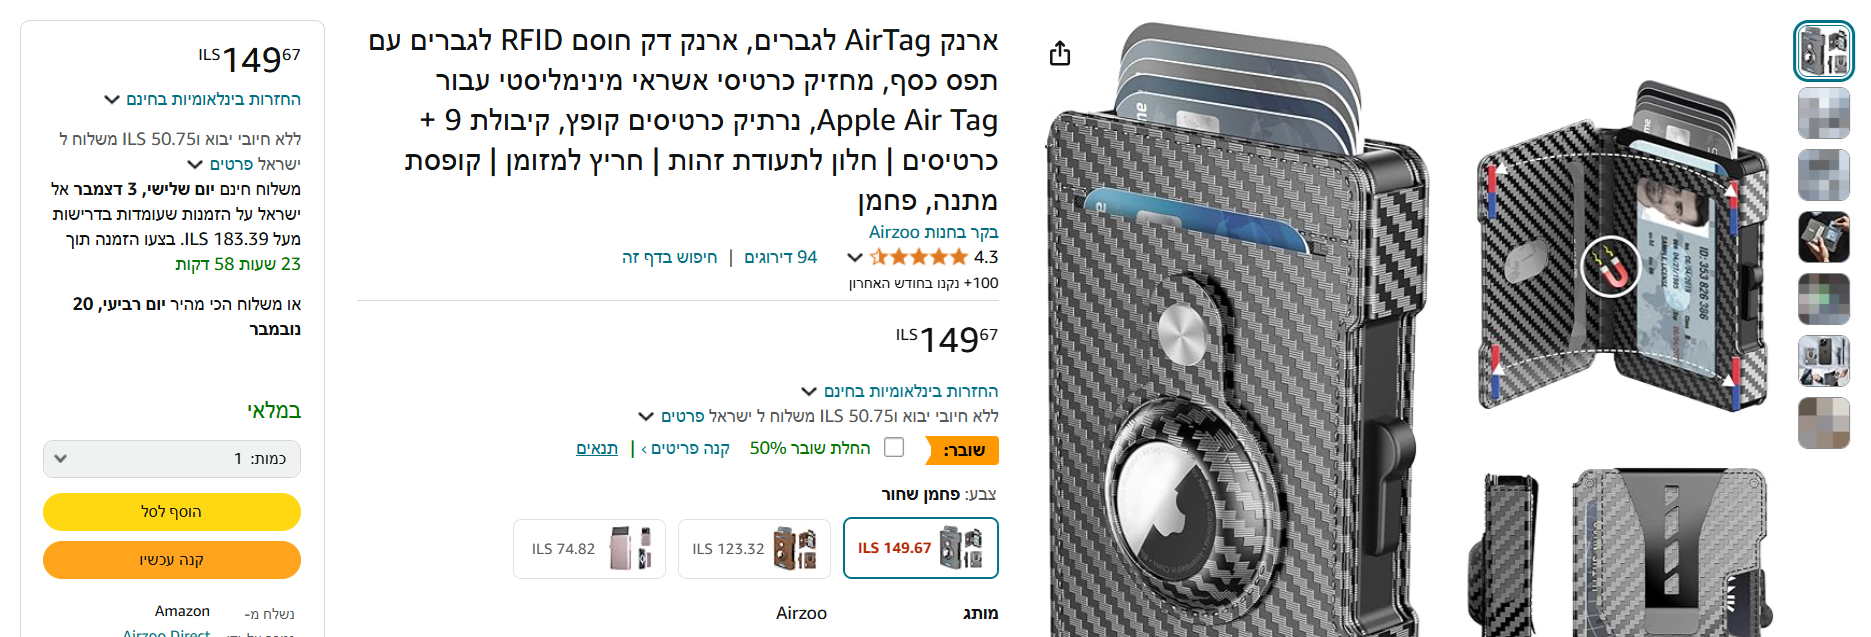Open the coupon terms link
Screen dimensions: 1871x637
click(597, 448)
